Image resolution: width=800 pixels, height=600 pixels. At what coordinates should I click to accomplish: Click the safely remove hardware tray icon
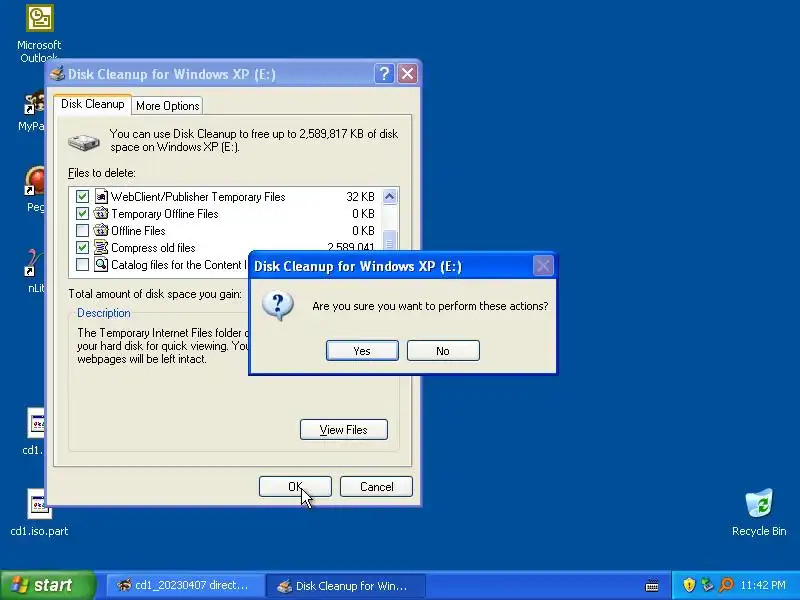pos(707,585)
